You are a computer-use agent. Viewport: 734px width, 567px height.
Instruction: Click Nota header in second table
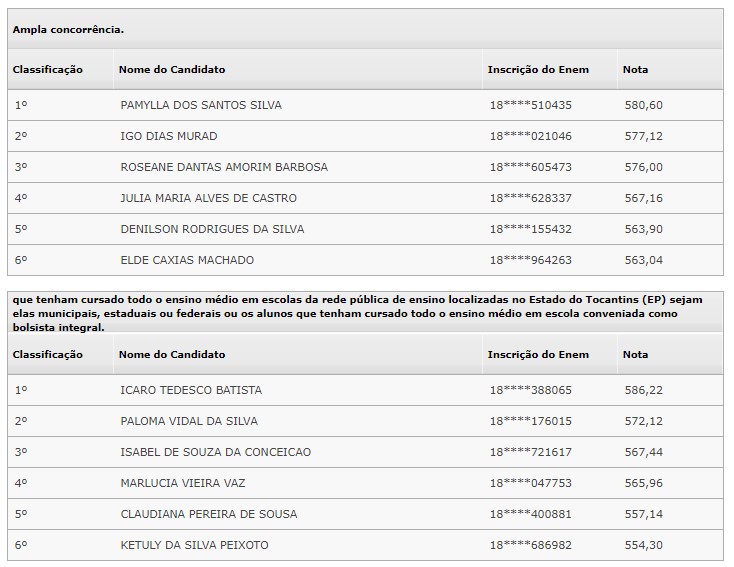[x=635, y=354]
